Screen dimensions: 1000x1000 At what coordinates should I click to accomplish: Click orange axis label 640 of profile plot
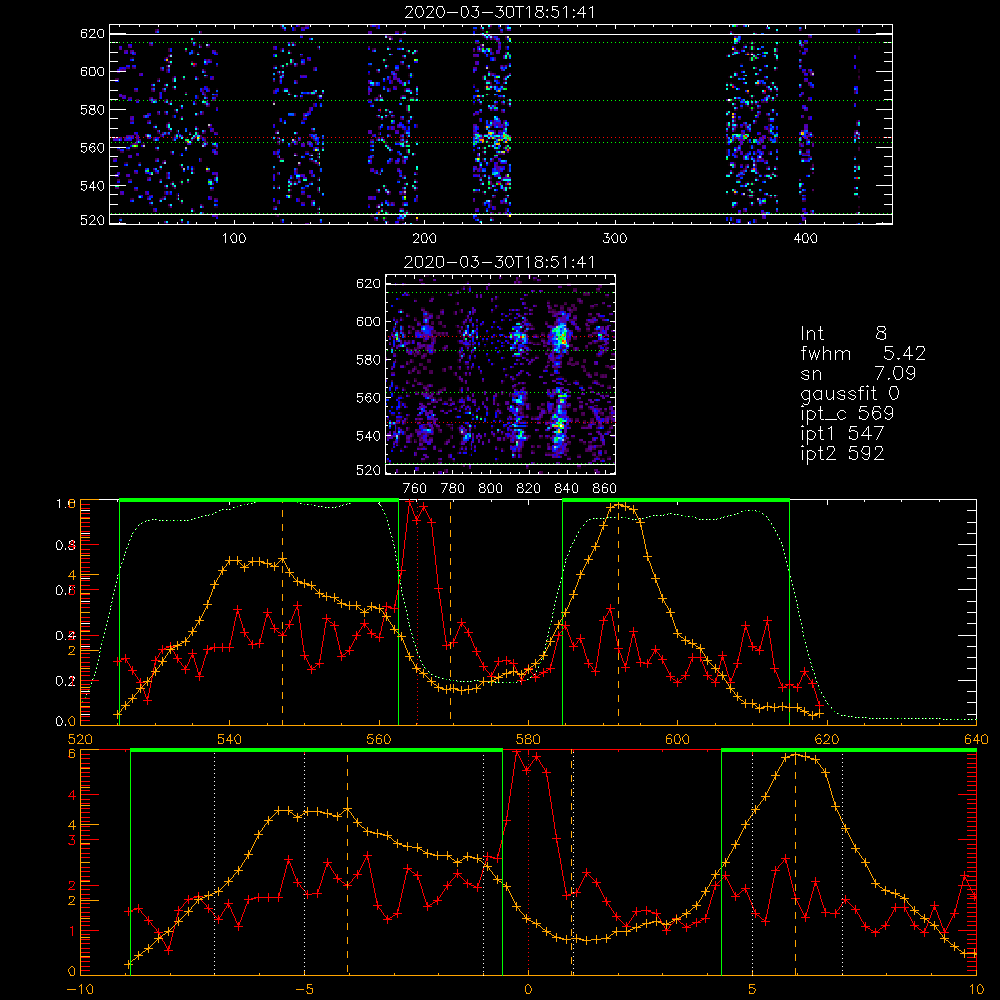tap(976, 739)
